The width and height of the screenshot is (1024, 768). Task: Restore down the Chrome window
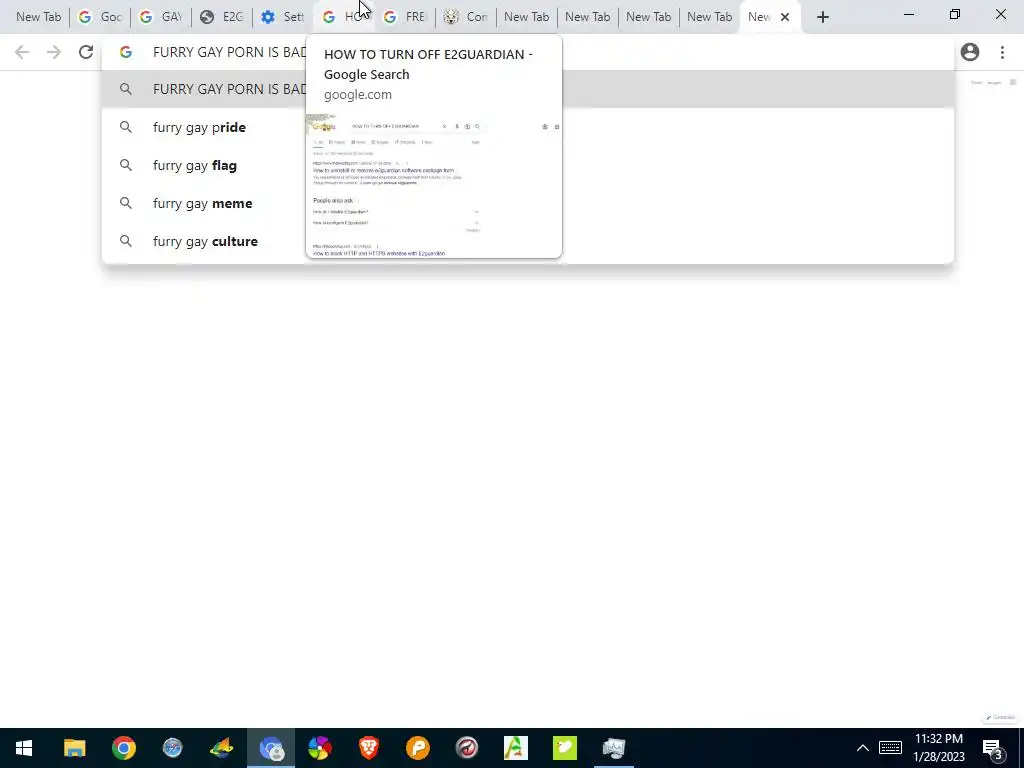coord(955,14)
